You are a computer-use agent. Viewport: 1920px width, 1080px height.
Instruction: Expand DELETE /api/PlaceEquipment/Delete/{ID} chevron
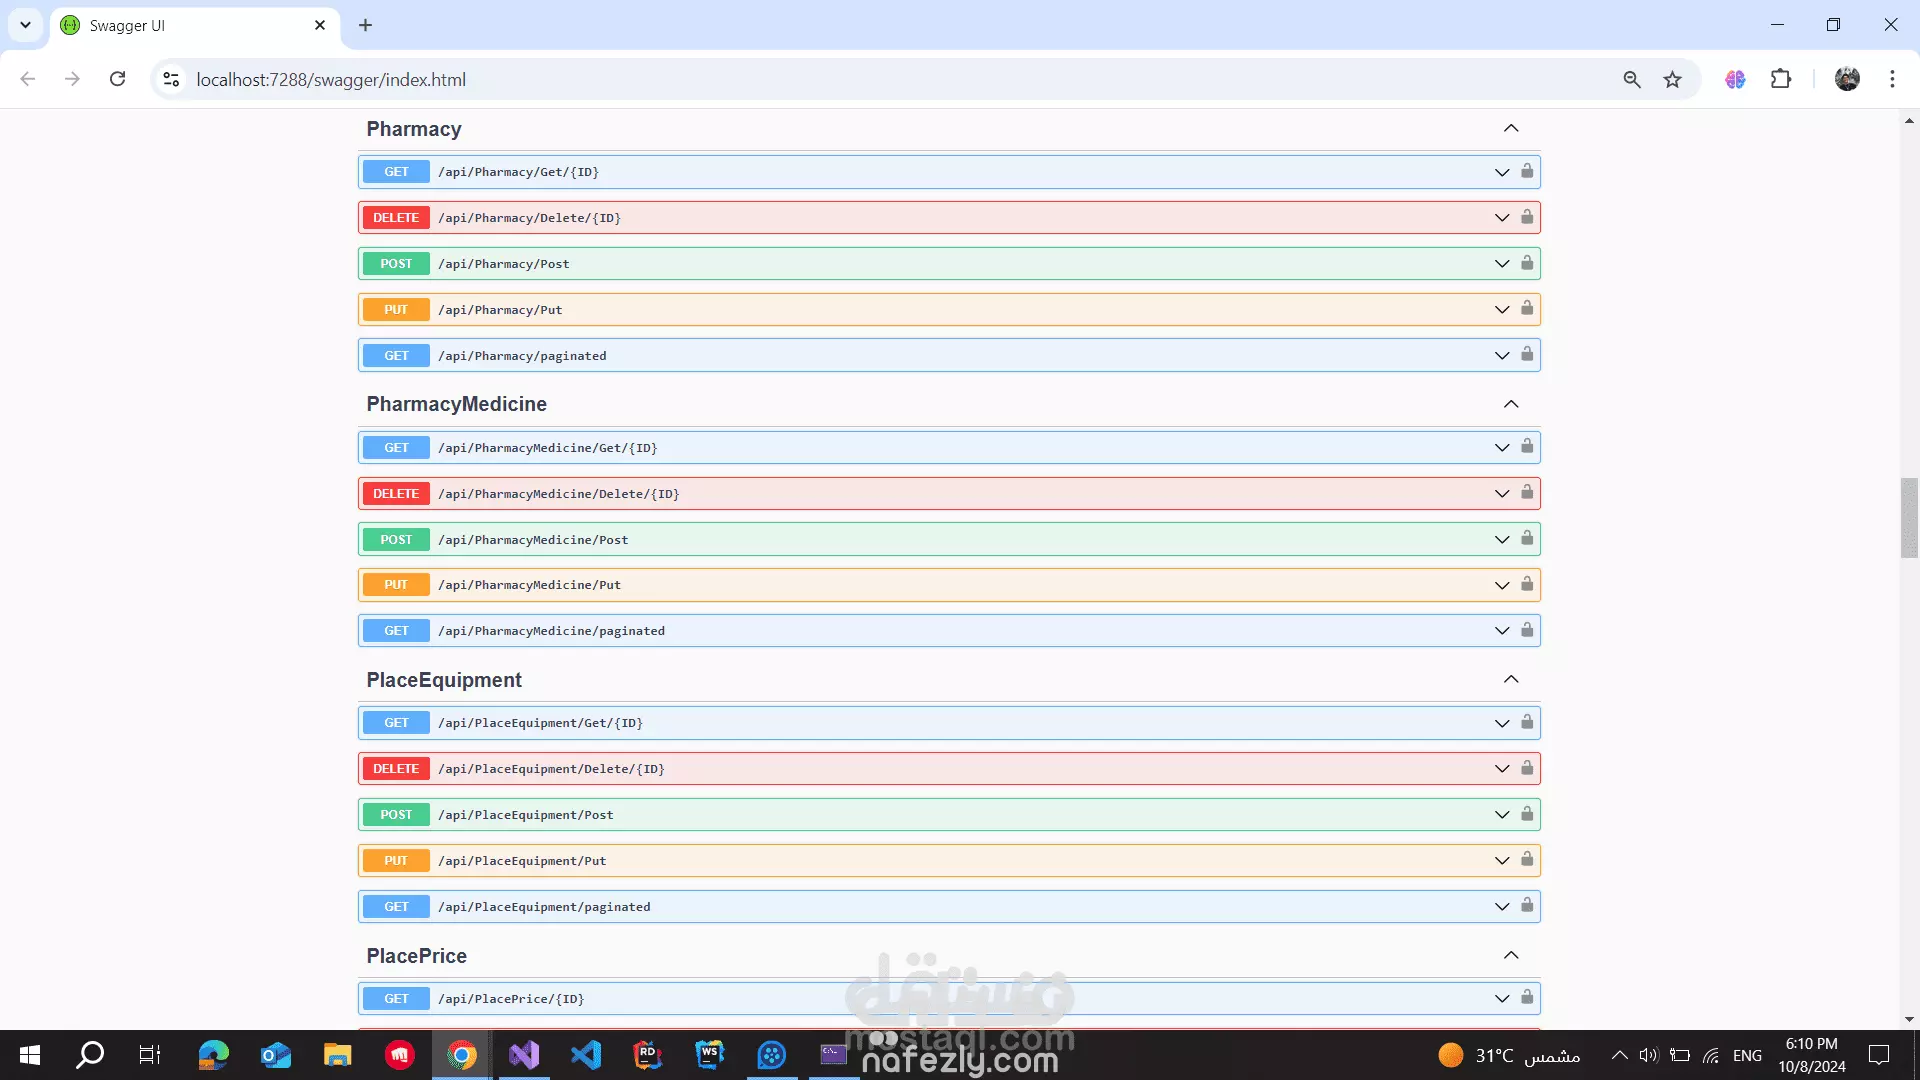[x=1502, y=769]
